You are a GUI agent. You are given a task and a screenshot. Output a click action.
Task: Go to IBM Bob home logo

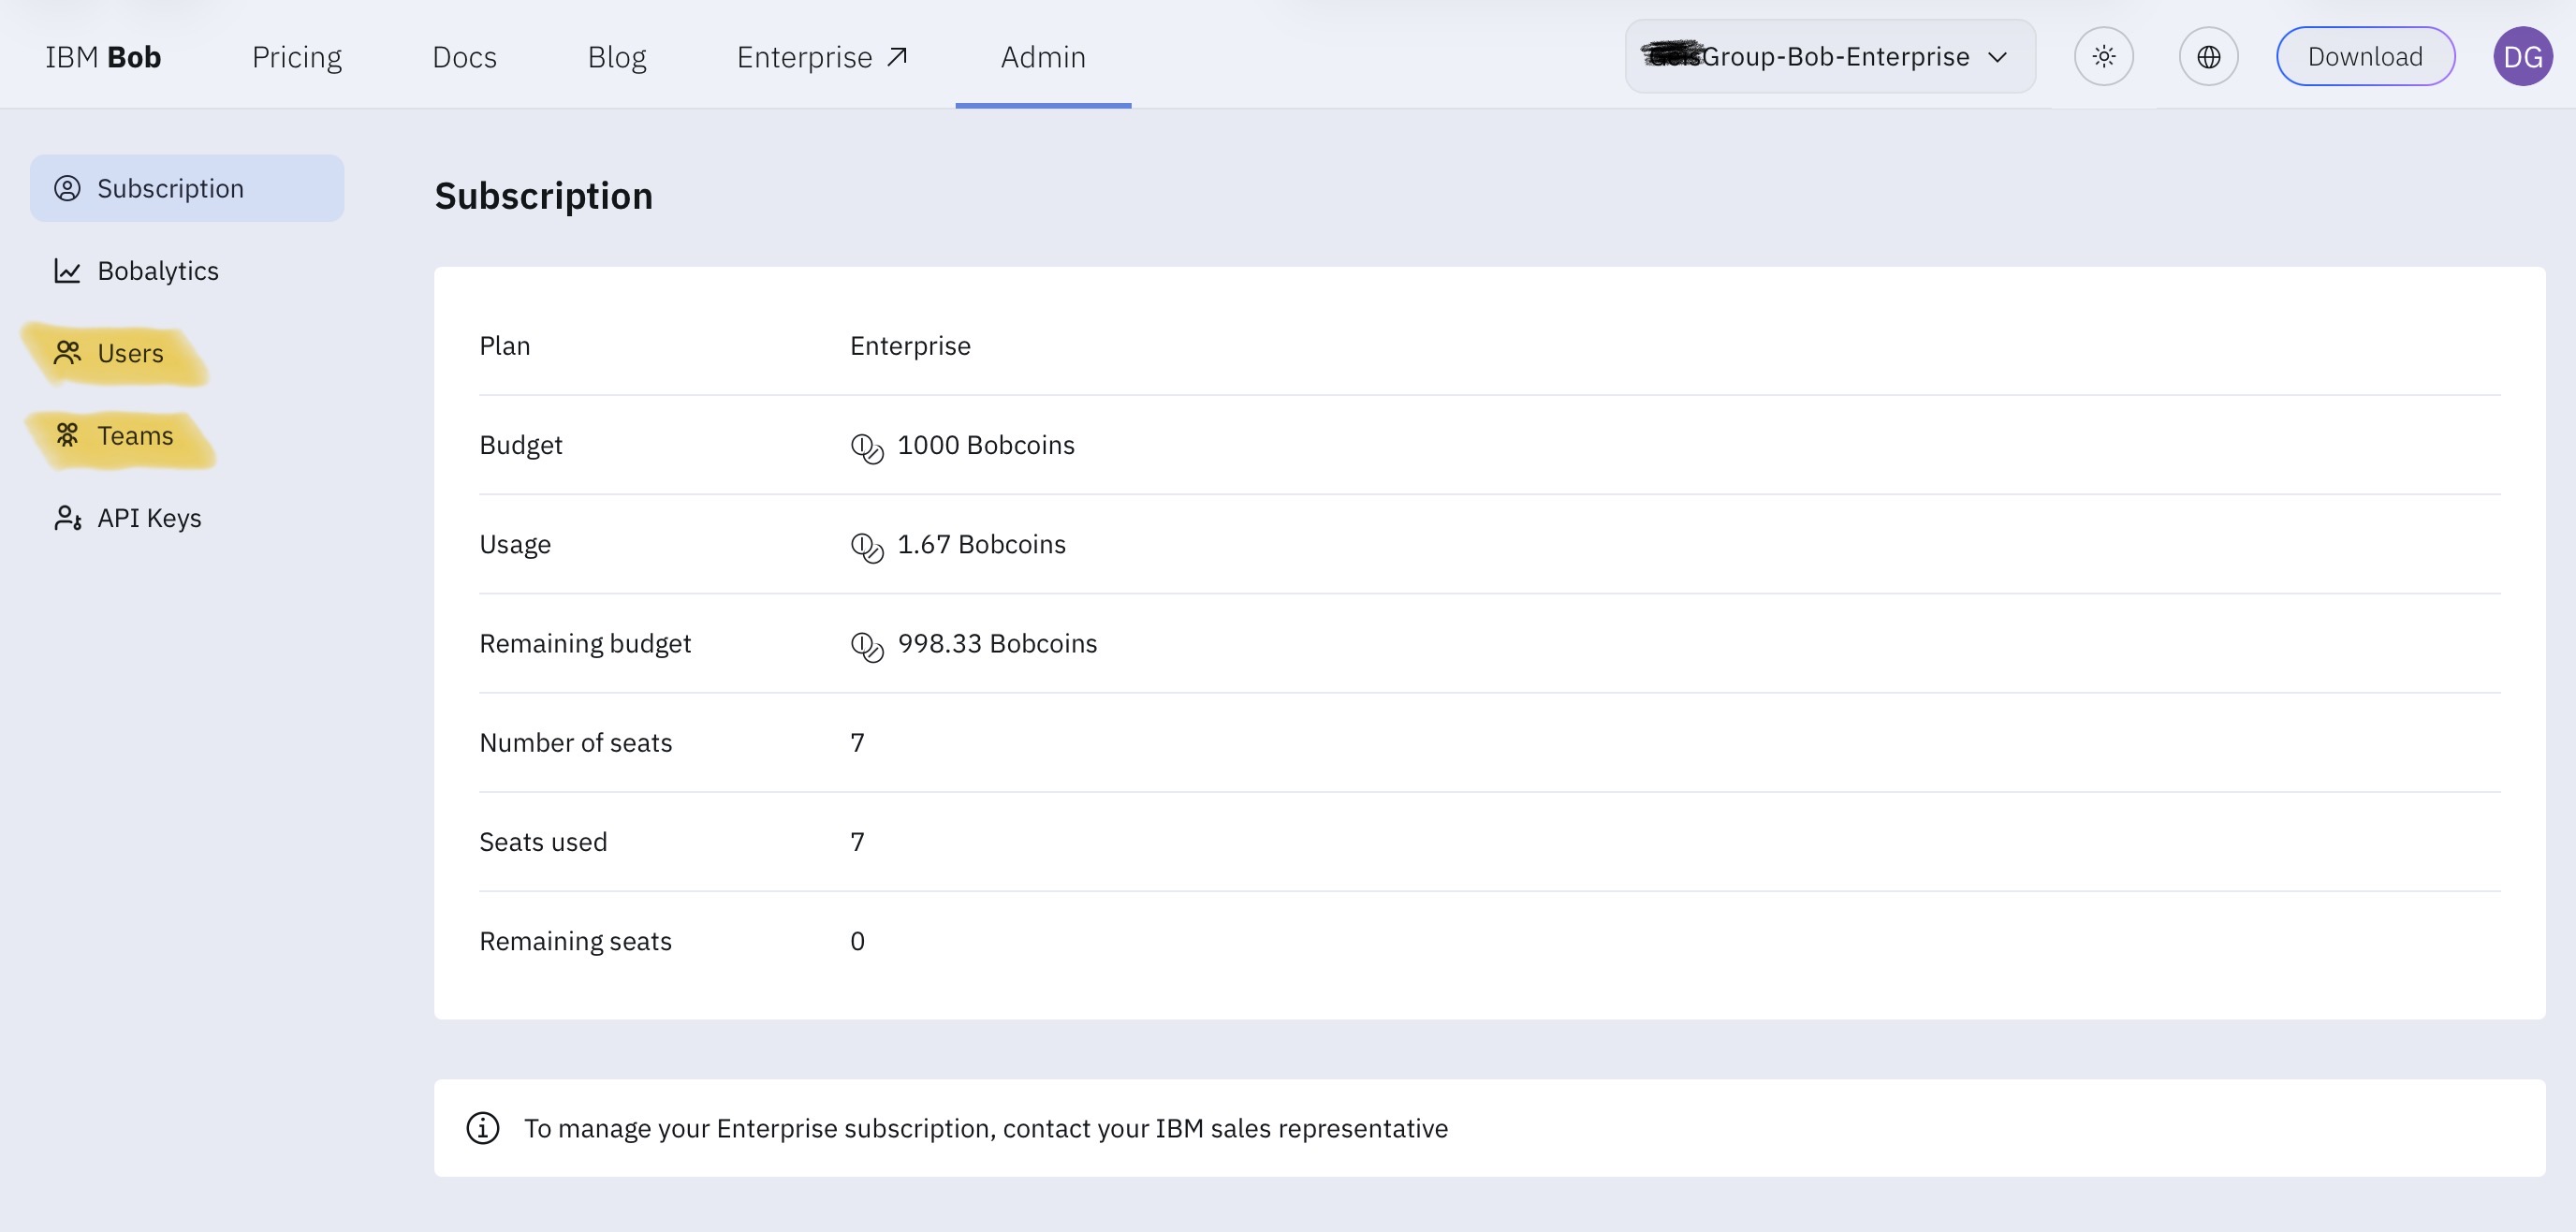click(x=103, y=57)
